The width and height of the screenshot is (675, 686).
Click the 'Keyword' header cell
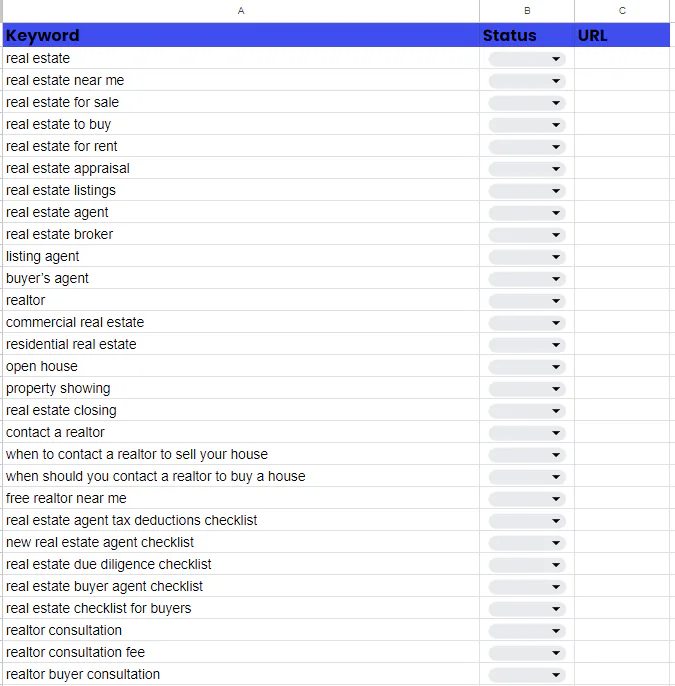241,35
